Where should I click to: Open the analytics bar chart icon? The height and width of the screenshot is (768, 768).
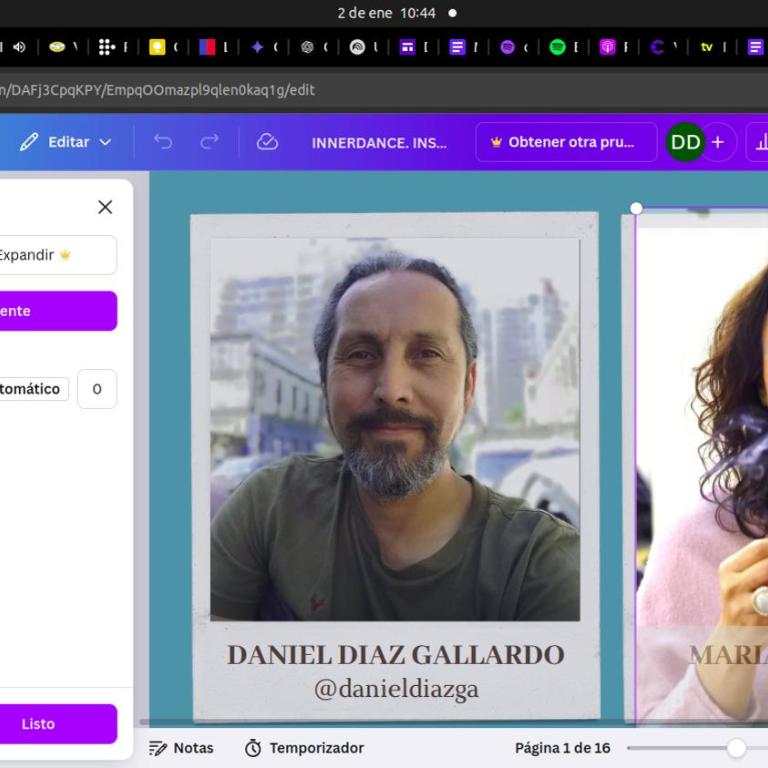click(x=760, y=142)
